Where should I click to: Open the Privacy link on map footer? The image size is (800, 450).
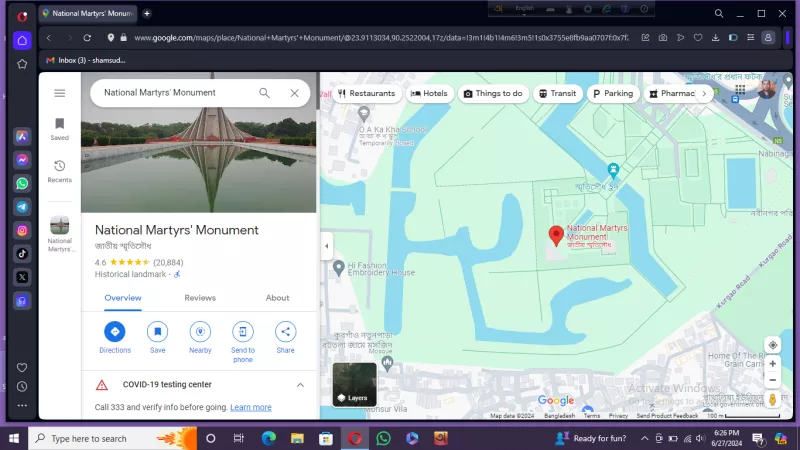click(x=618, y=416)
